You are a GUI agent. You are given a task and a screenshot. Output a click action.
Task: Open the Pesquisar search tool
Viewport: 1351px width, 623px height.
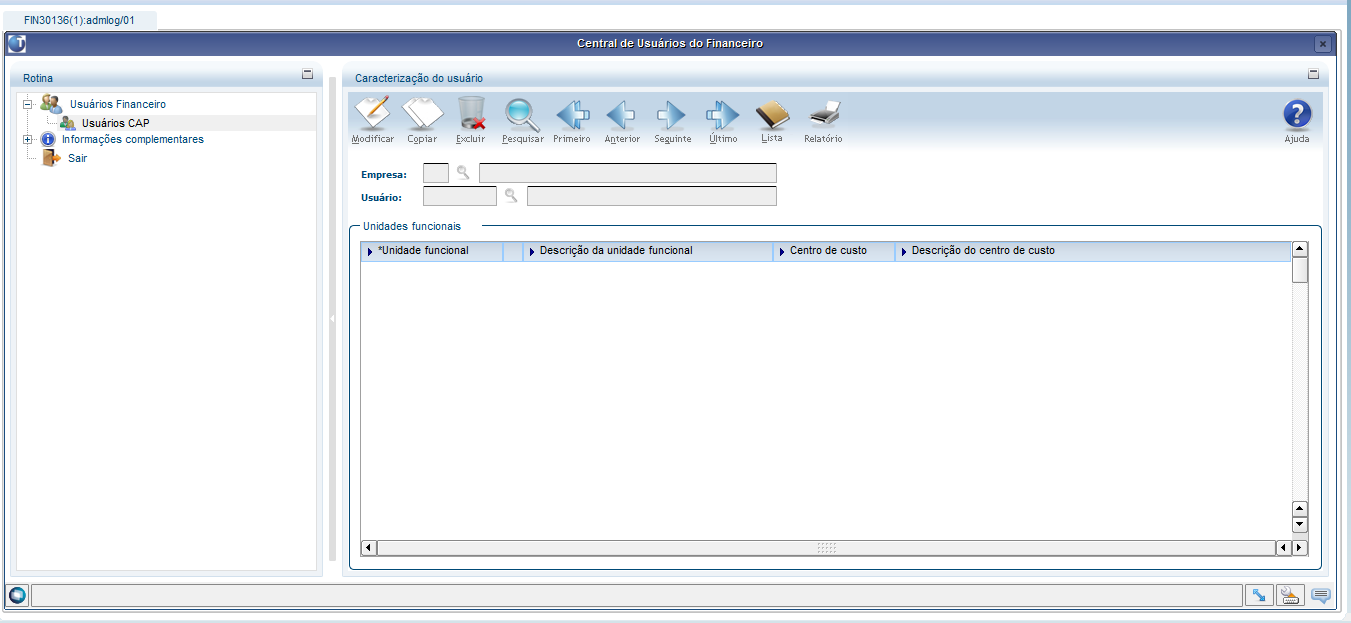pos(522,115)
